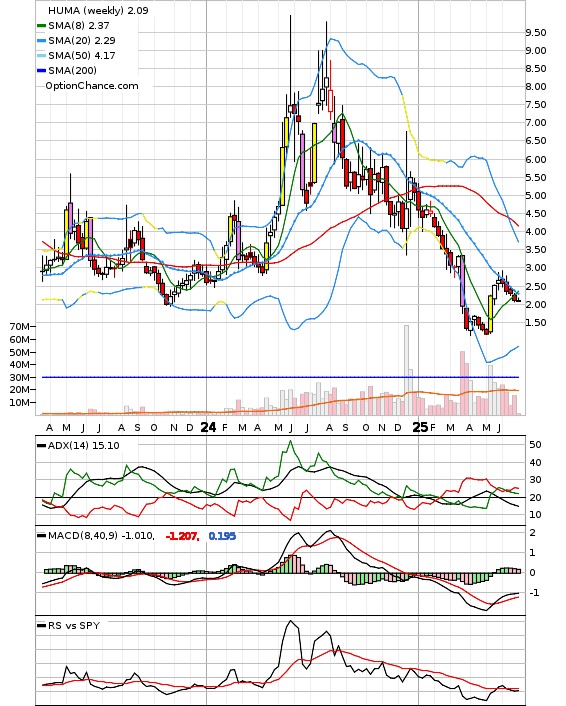566x706 pixels.
Task: Click the dark blue SMA(200) legend swatch
Action: coord(41,71)
